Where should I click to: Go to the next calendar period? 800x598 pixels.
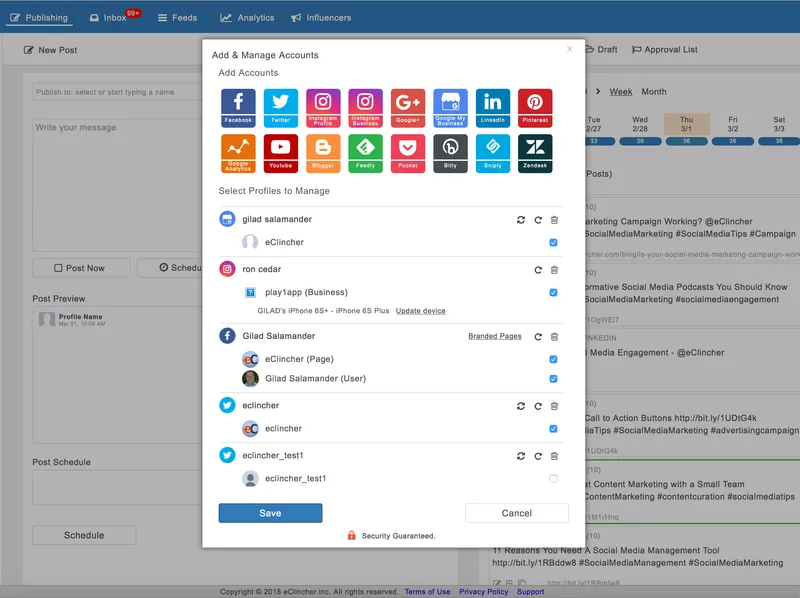[x=598, y=92]
